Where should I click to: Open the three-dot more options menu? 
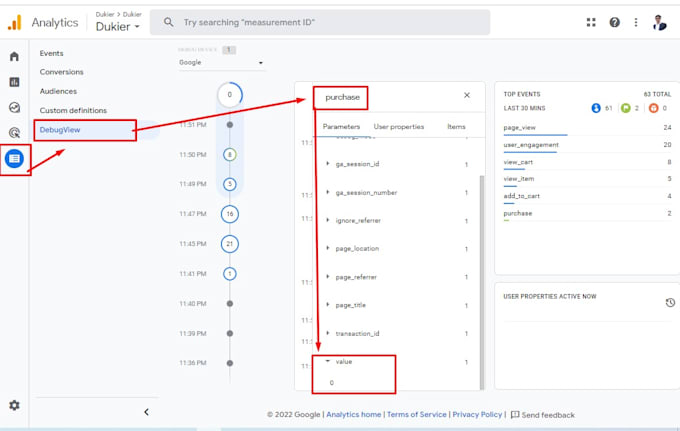coord(636,22)
